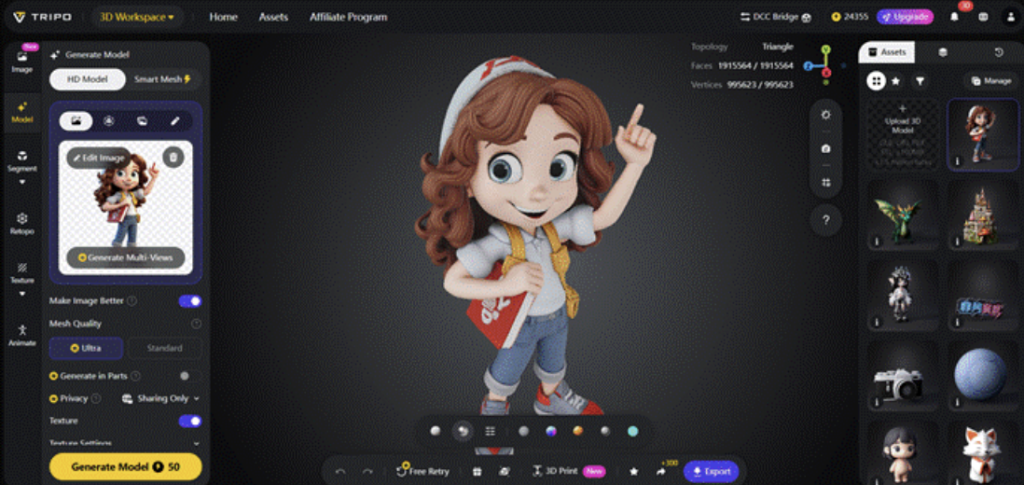Click the Generate Model button

tap(125, 467)
